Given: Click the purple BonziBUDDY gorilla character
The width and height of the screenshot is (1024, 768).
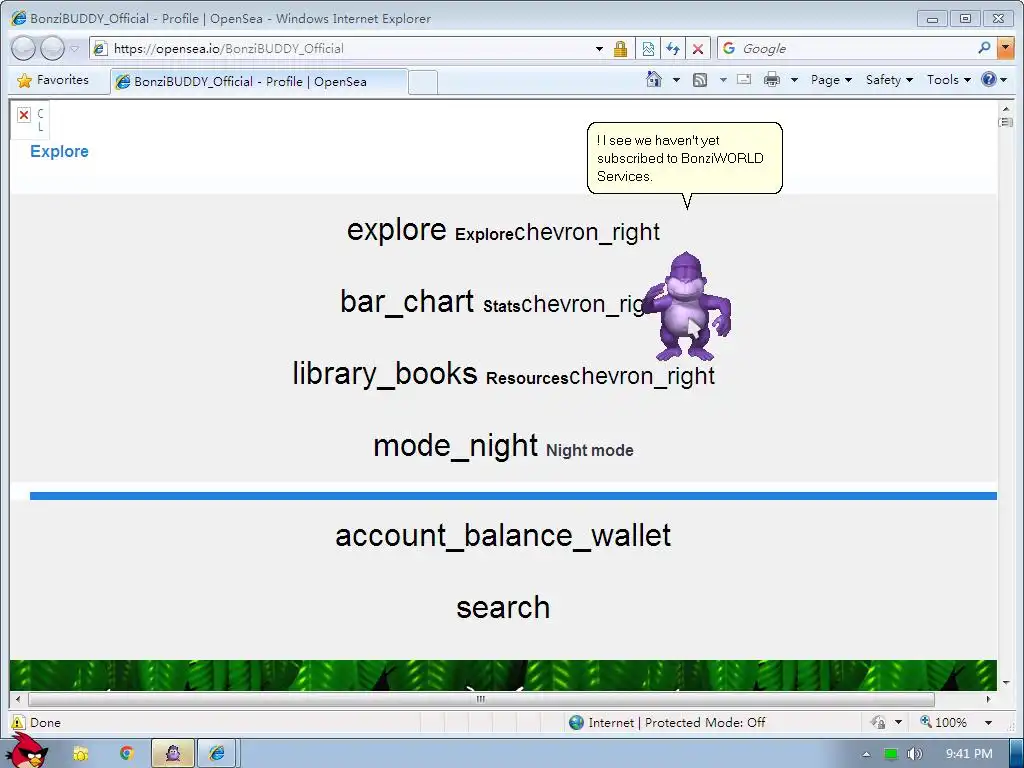Looking at the screenshot, I should (686, 306).
